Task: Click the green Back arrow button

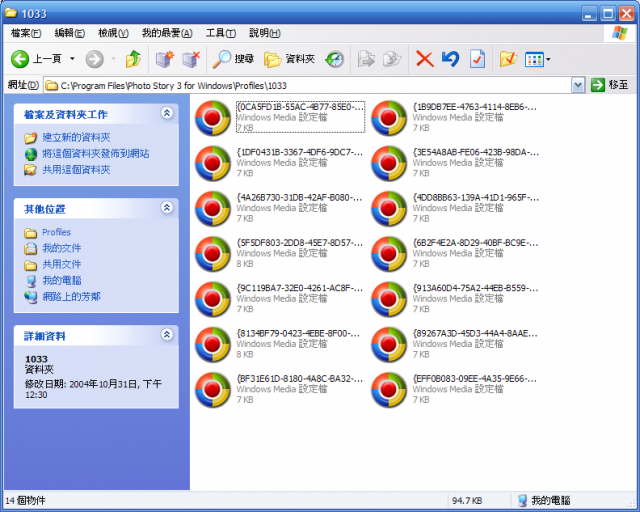Action: [20, 59]
